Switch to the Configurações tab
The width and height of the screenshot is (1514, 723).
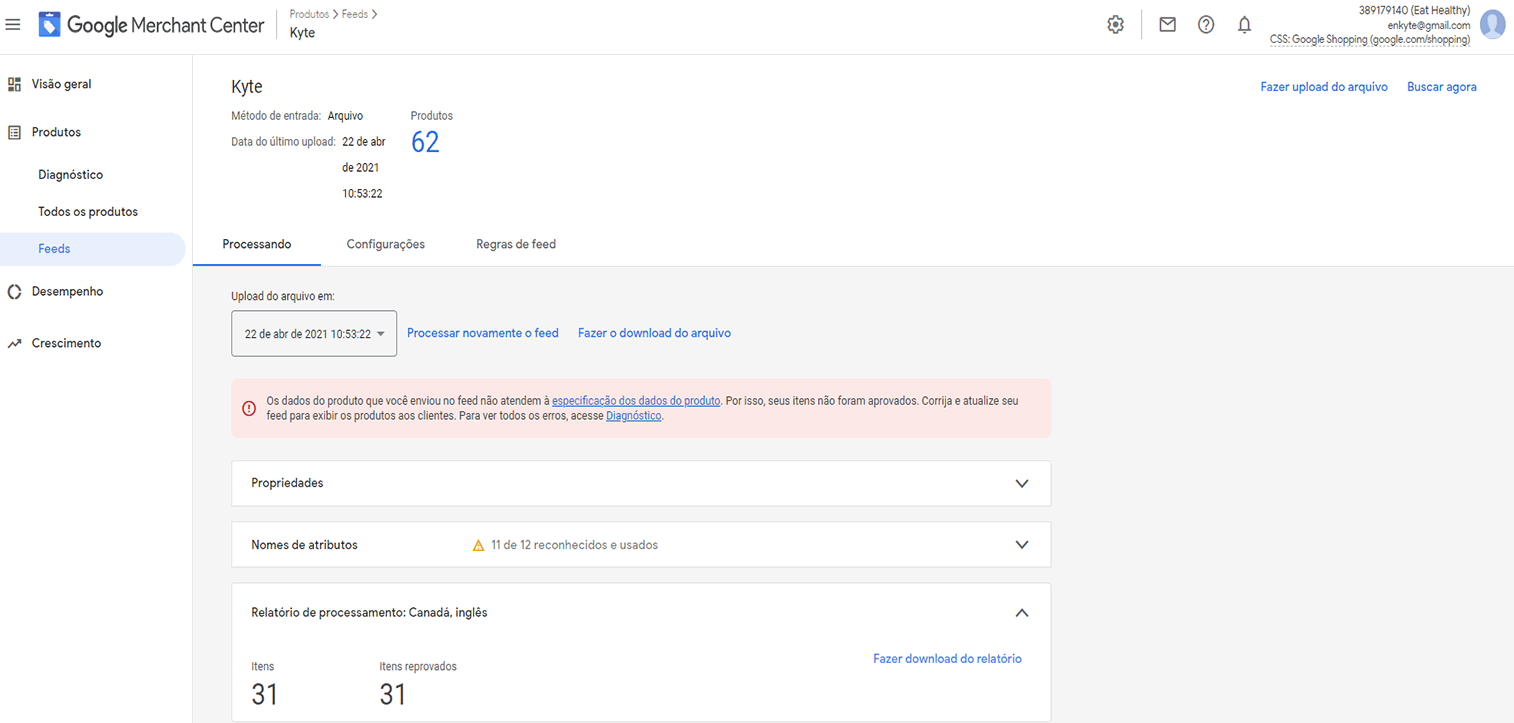(386, 244)
